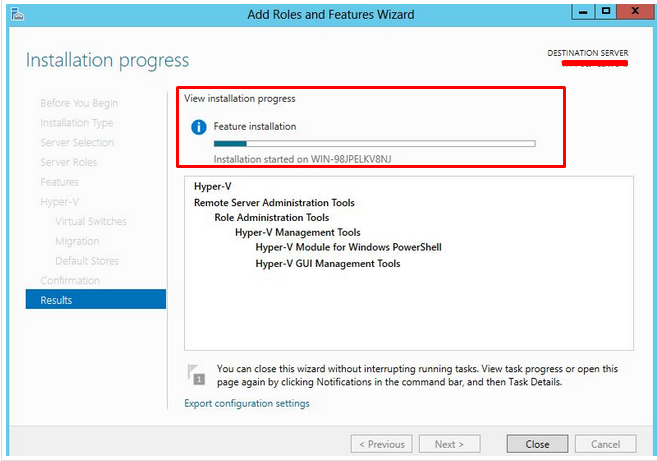Click the blue Feature installation info icon

coord(199,127)
